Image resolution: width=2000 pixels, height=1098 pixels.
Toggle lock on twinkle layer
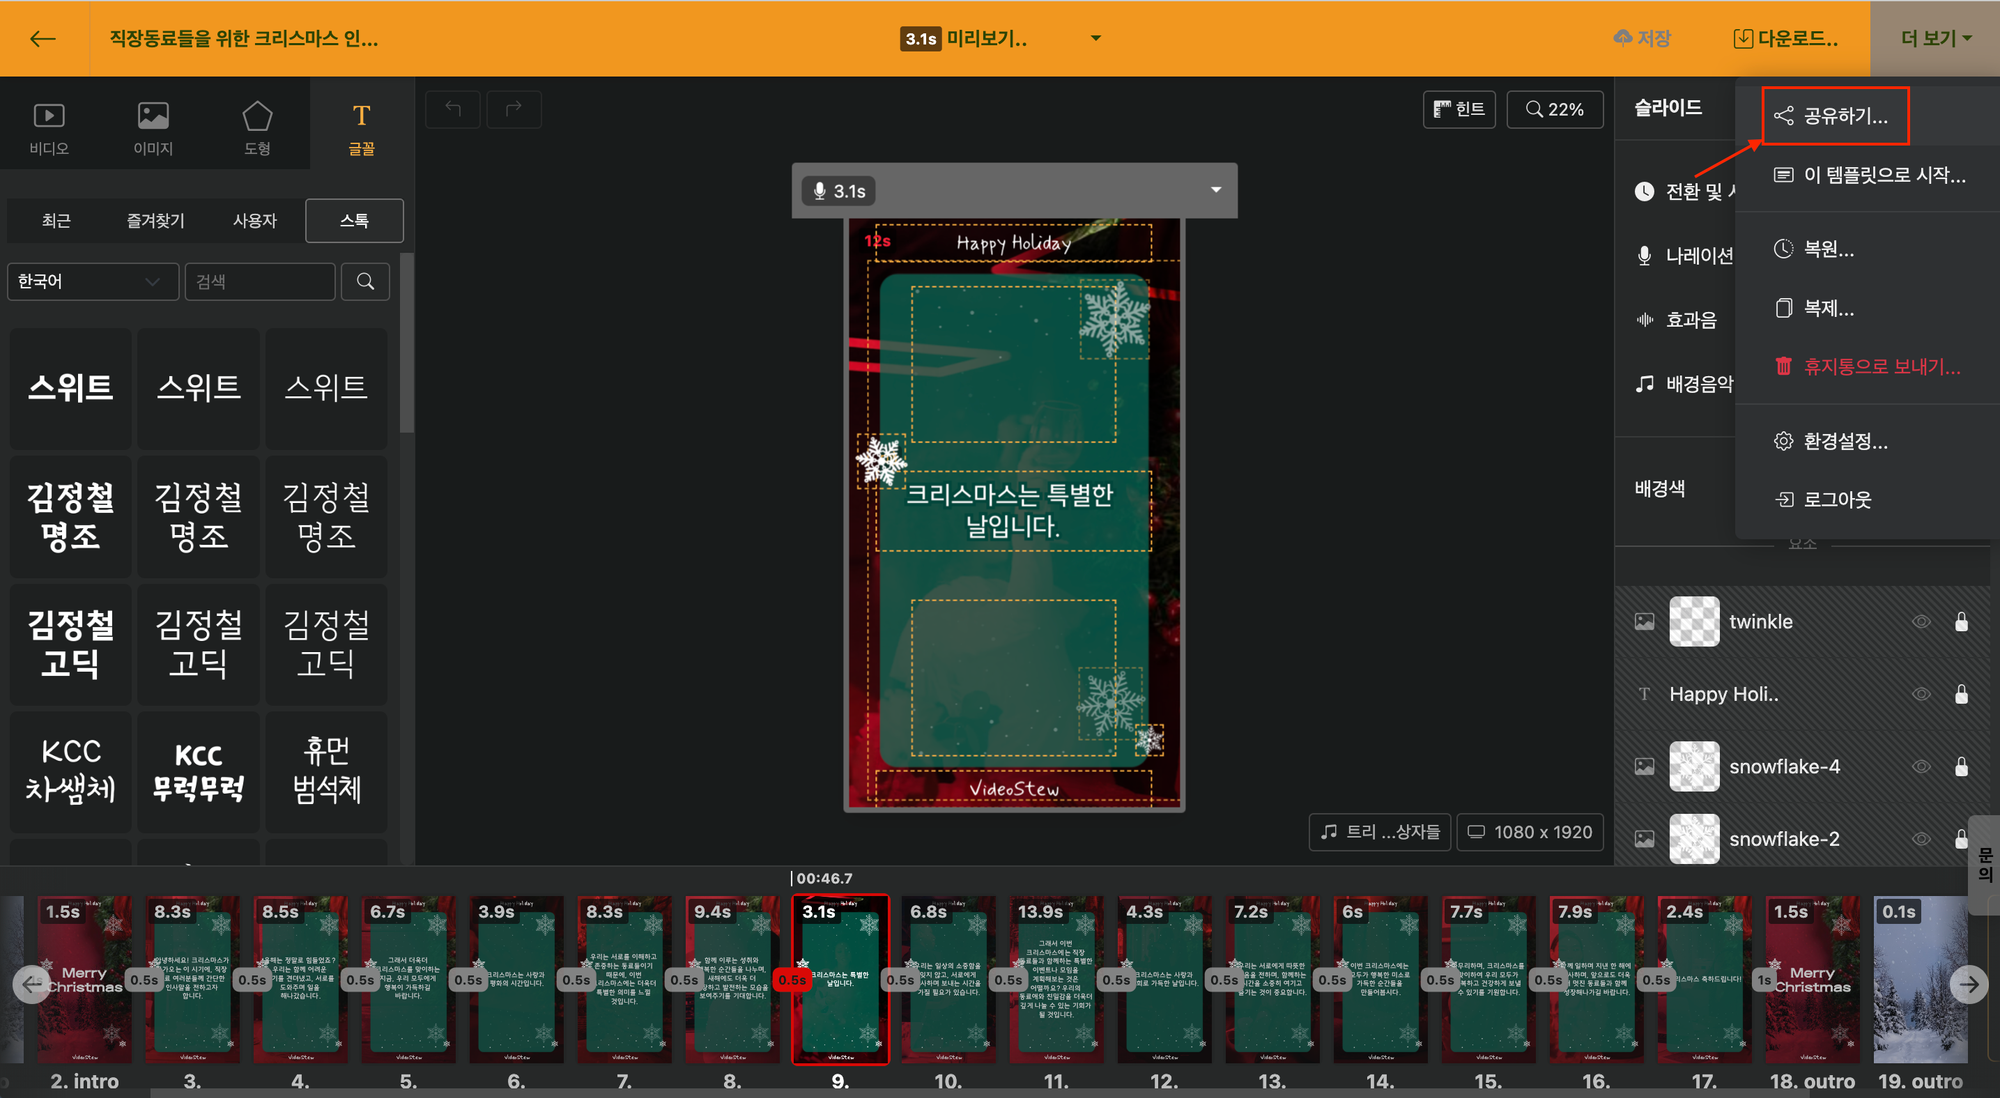1961,622
